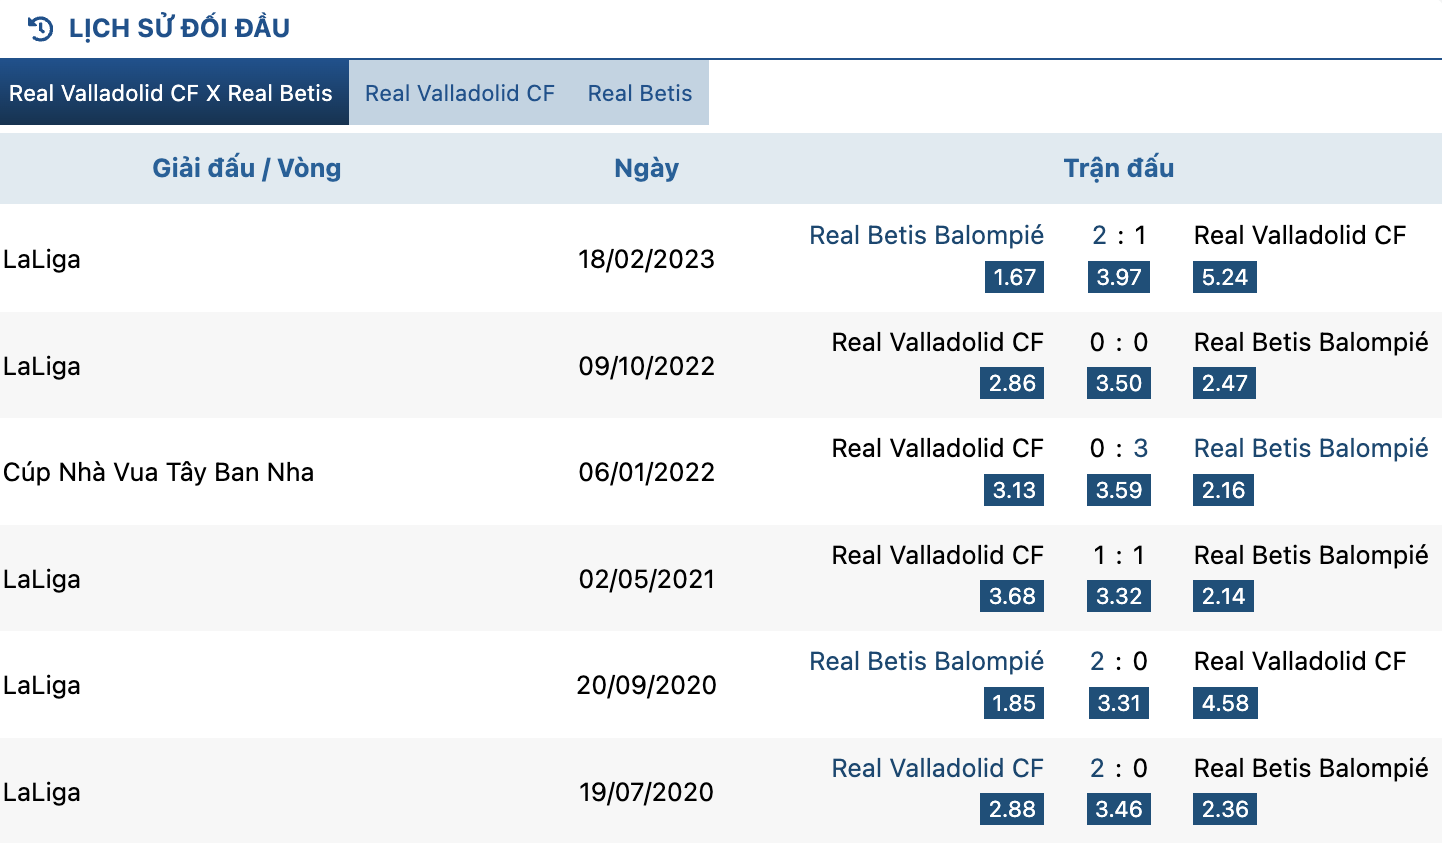Screen dimensions: 1442x864
Task: Click Real Betis Balompié in the 19/07/2020 row
Action: pos(1311,768)
